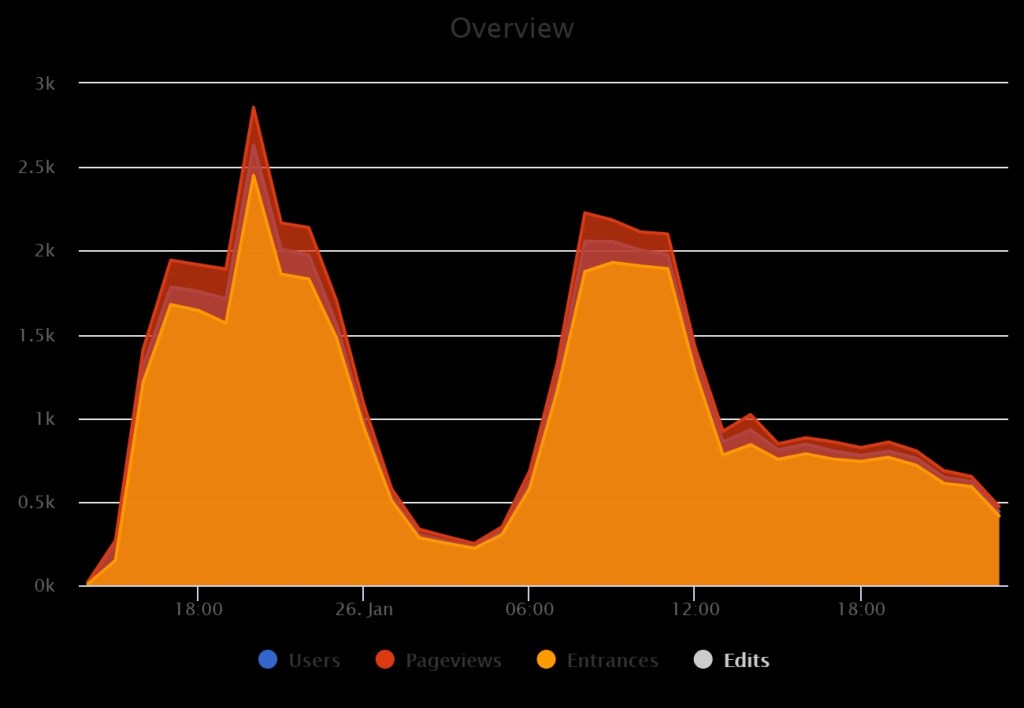Click the orange Entrances legend circle
Screen dimensions: 1024x708
point(546,660)
